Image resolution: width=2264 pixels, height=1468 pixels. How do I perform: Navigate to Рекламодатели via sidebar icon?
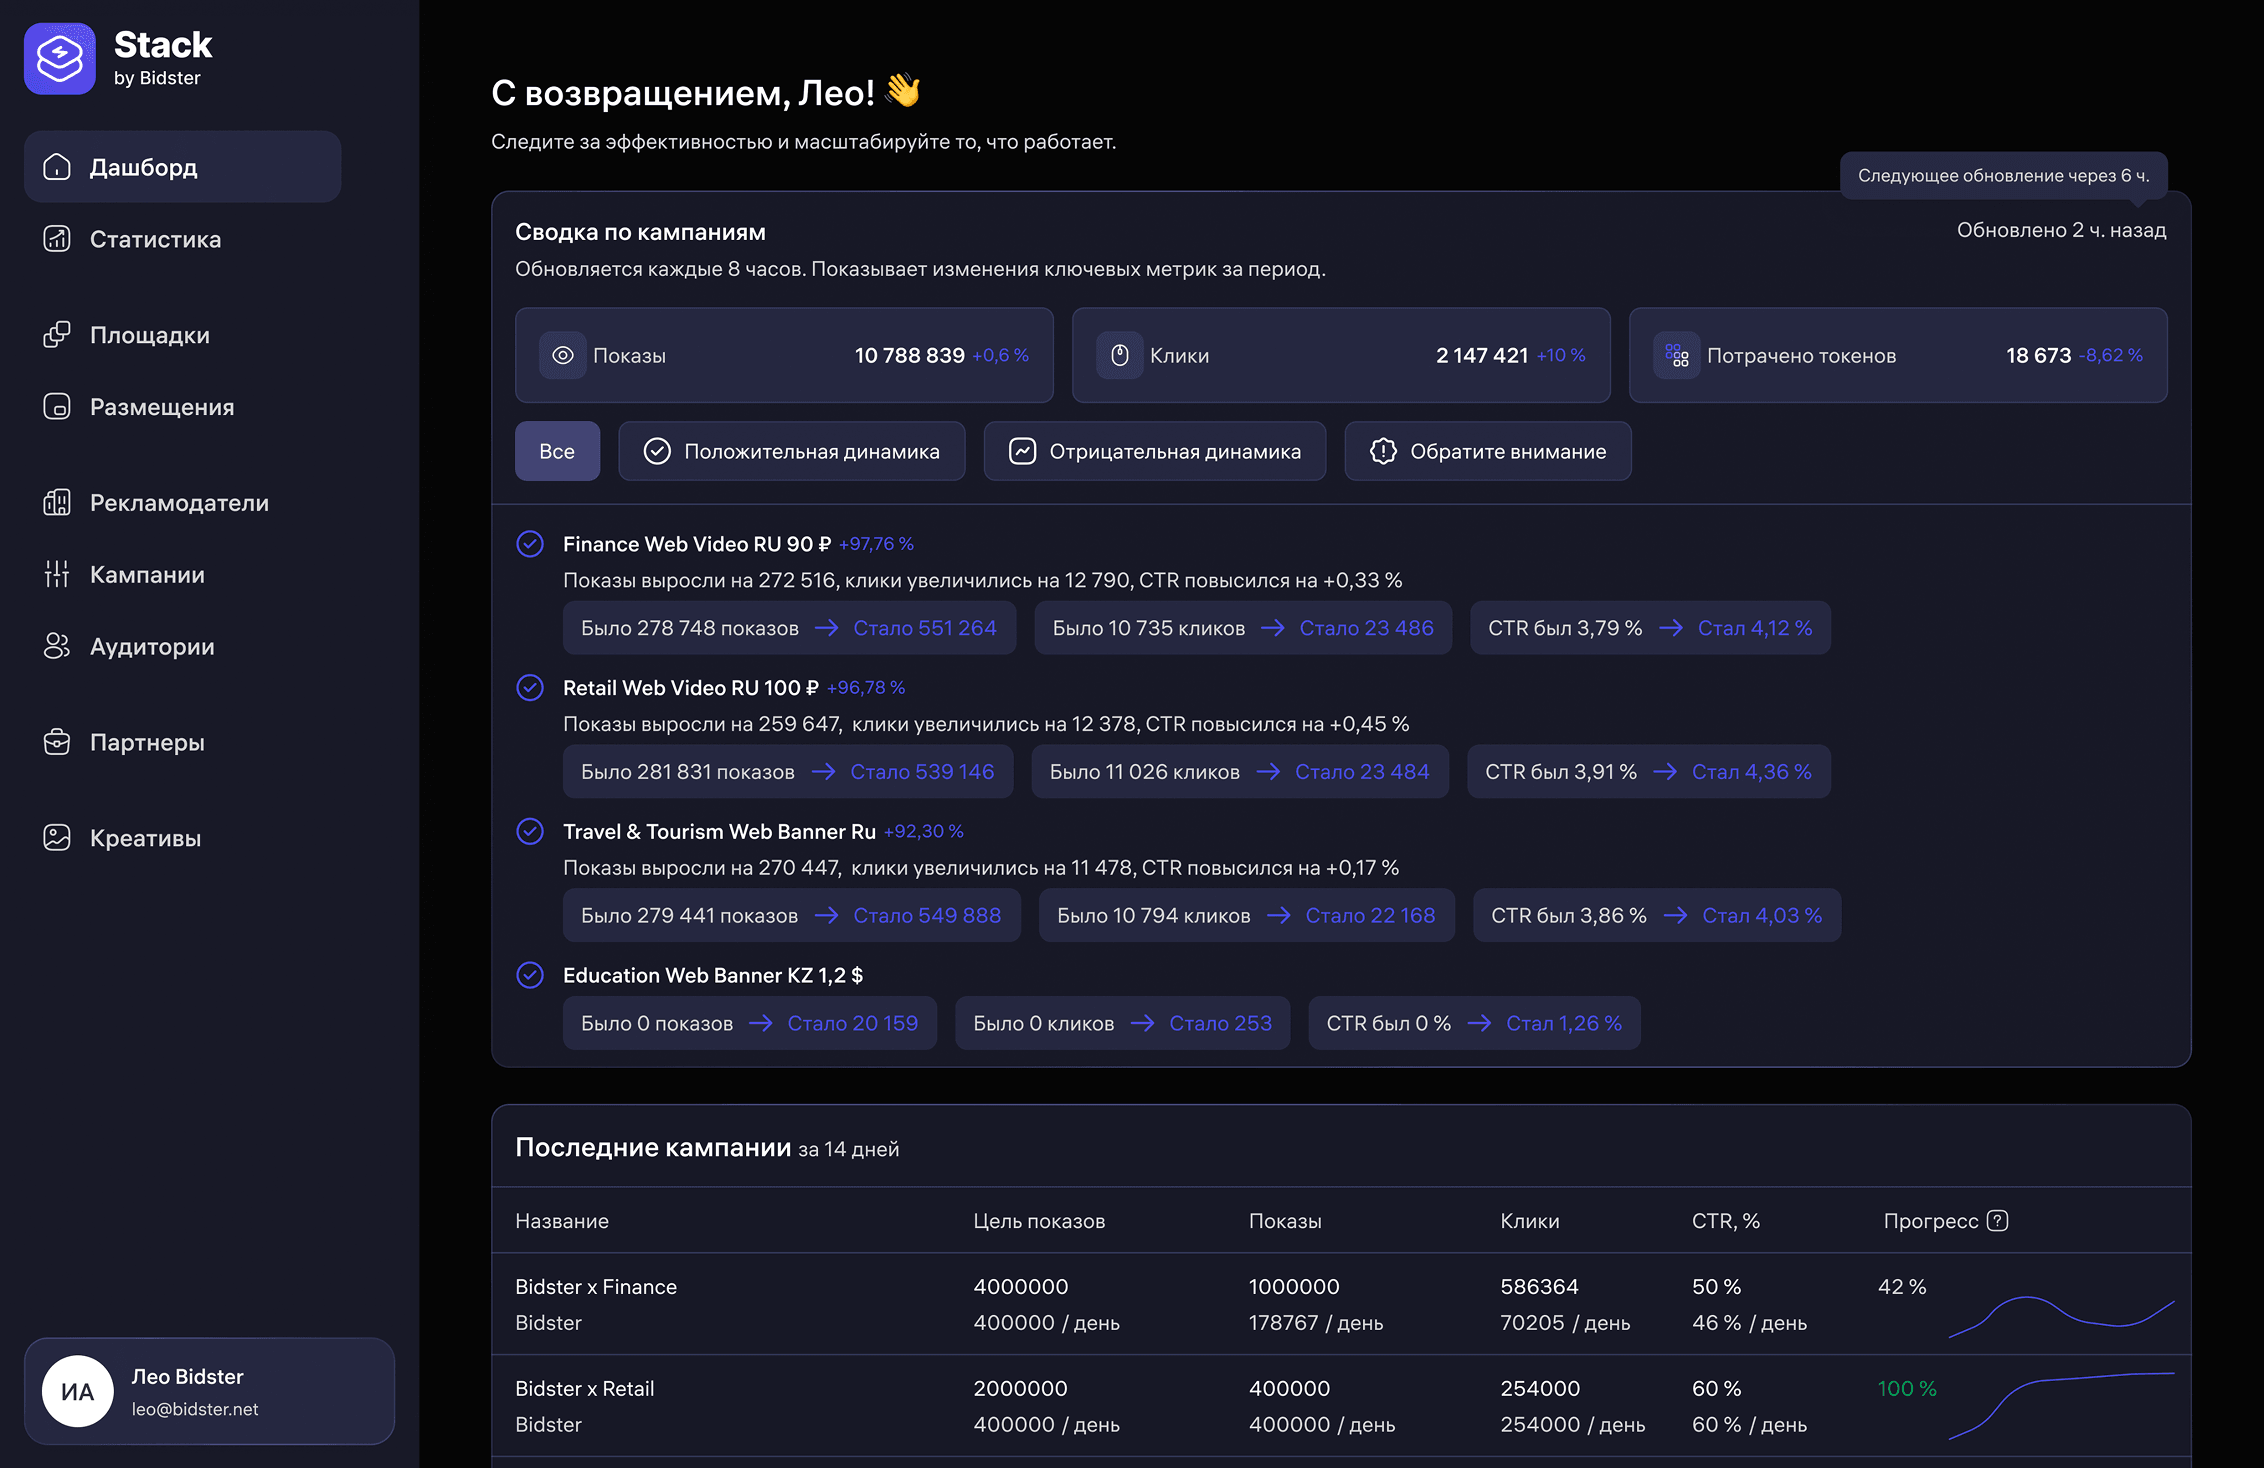tap(57, 502)
